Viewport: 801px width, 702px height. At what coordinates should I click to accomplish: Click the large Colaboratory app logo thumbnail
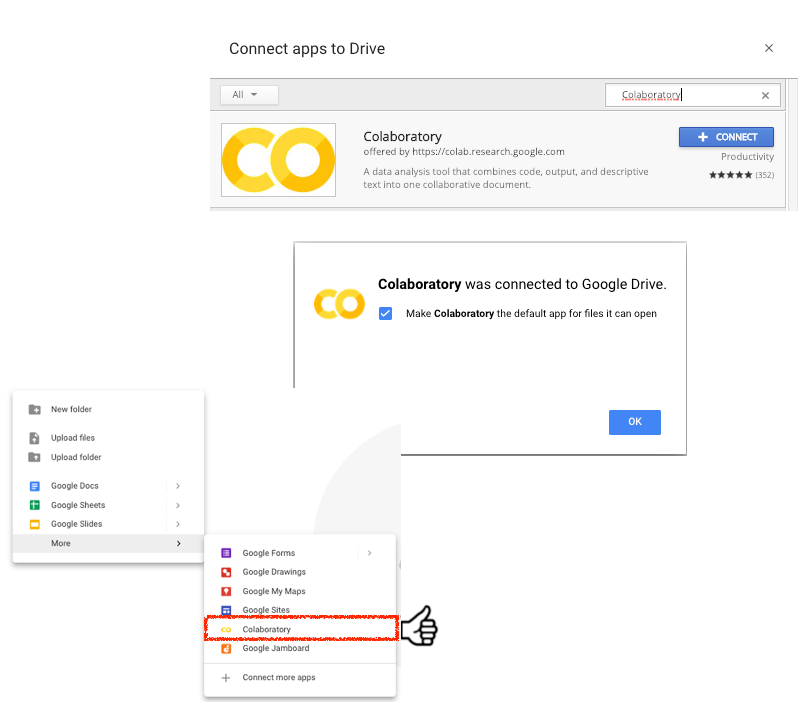point(278,160)
